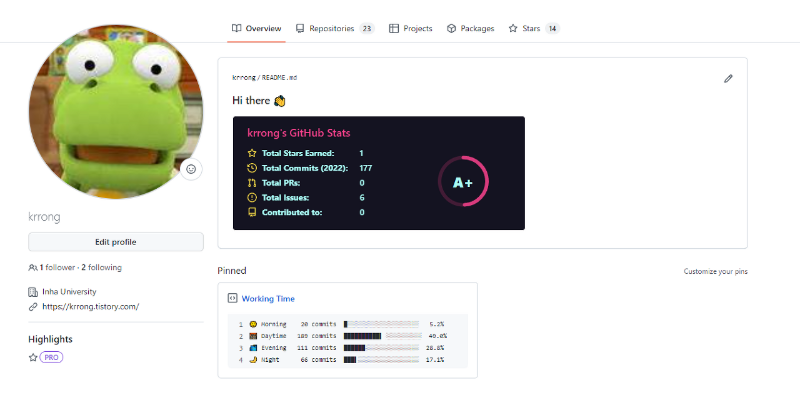Click the gist code icon beside Working Time
The width and height of the screenshot is (800, 394).
[x=232, y=298]
